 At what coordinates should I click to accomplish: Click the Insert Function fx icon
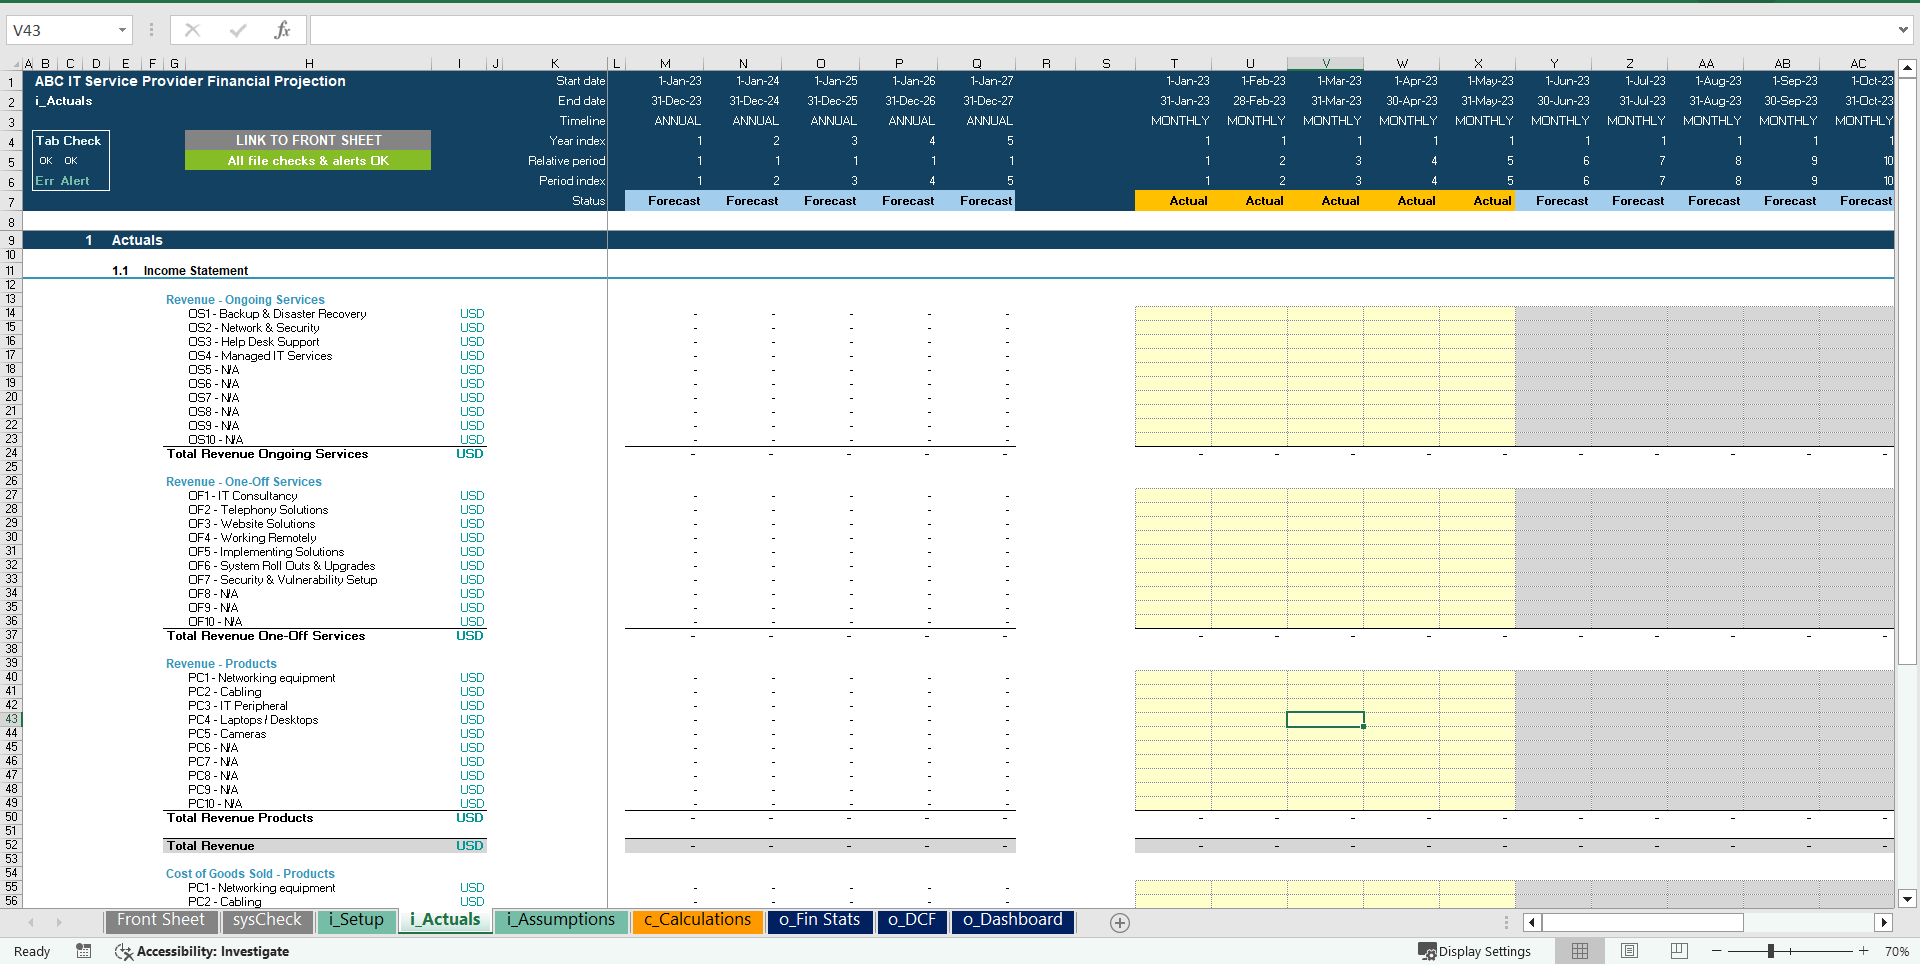tap(282, 30)
